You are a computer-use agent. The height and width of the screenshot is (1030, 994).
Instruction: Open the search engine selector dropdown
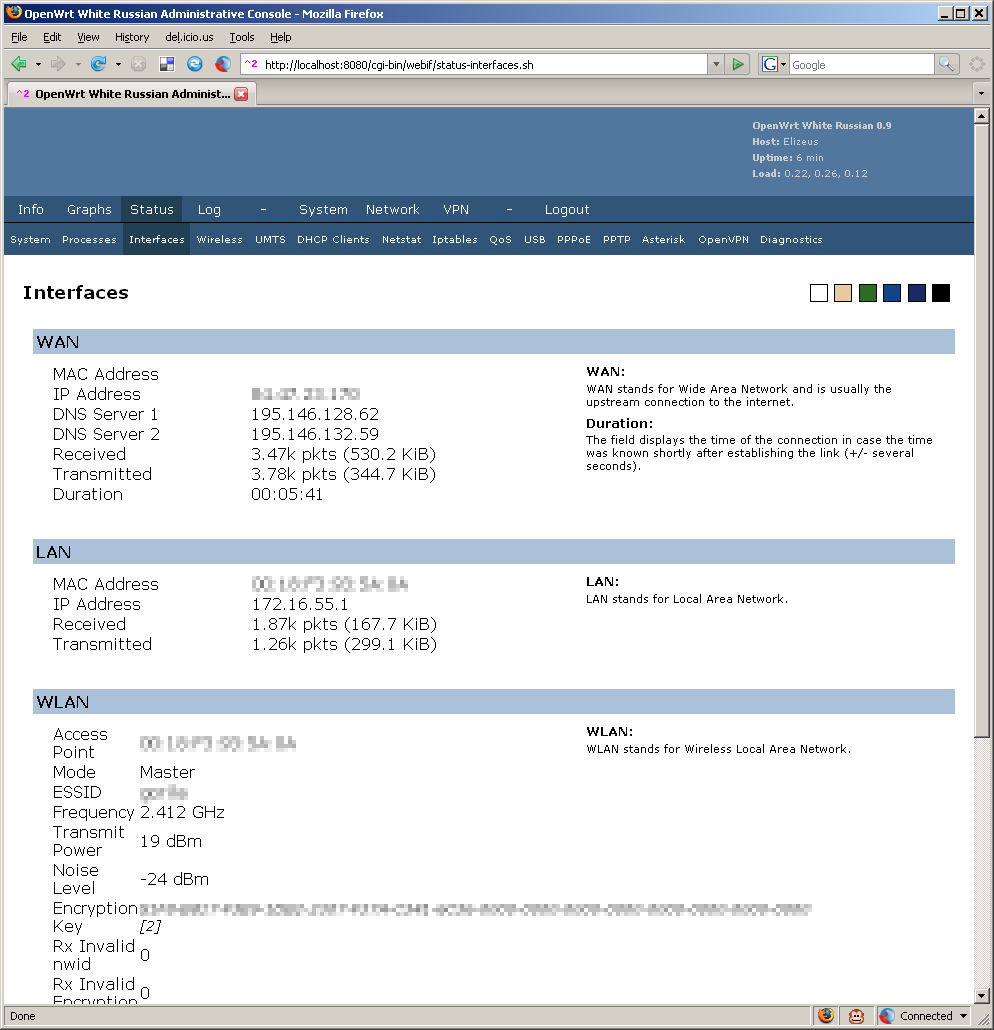(783, 64)
